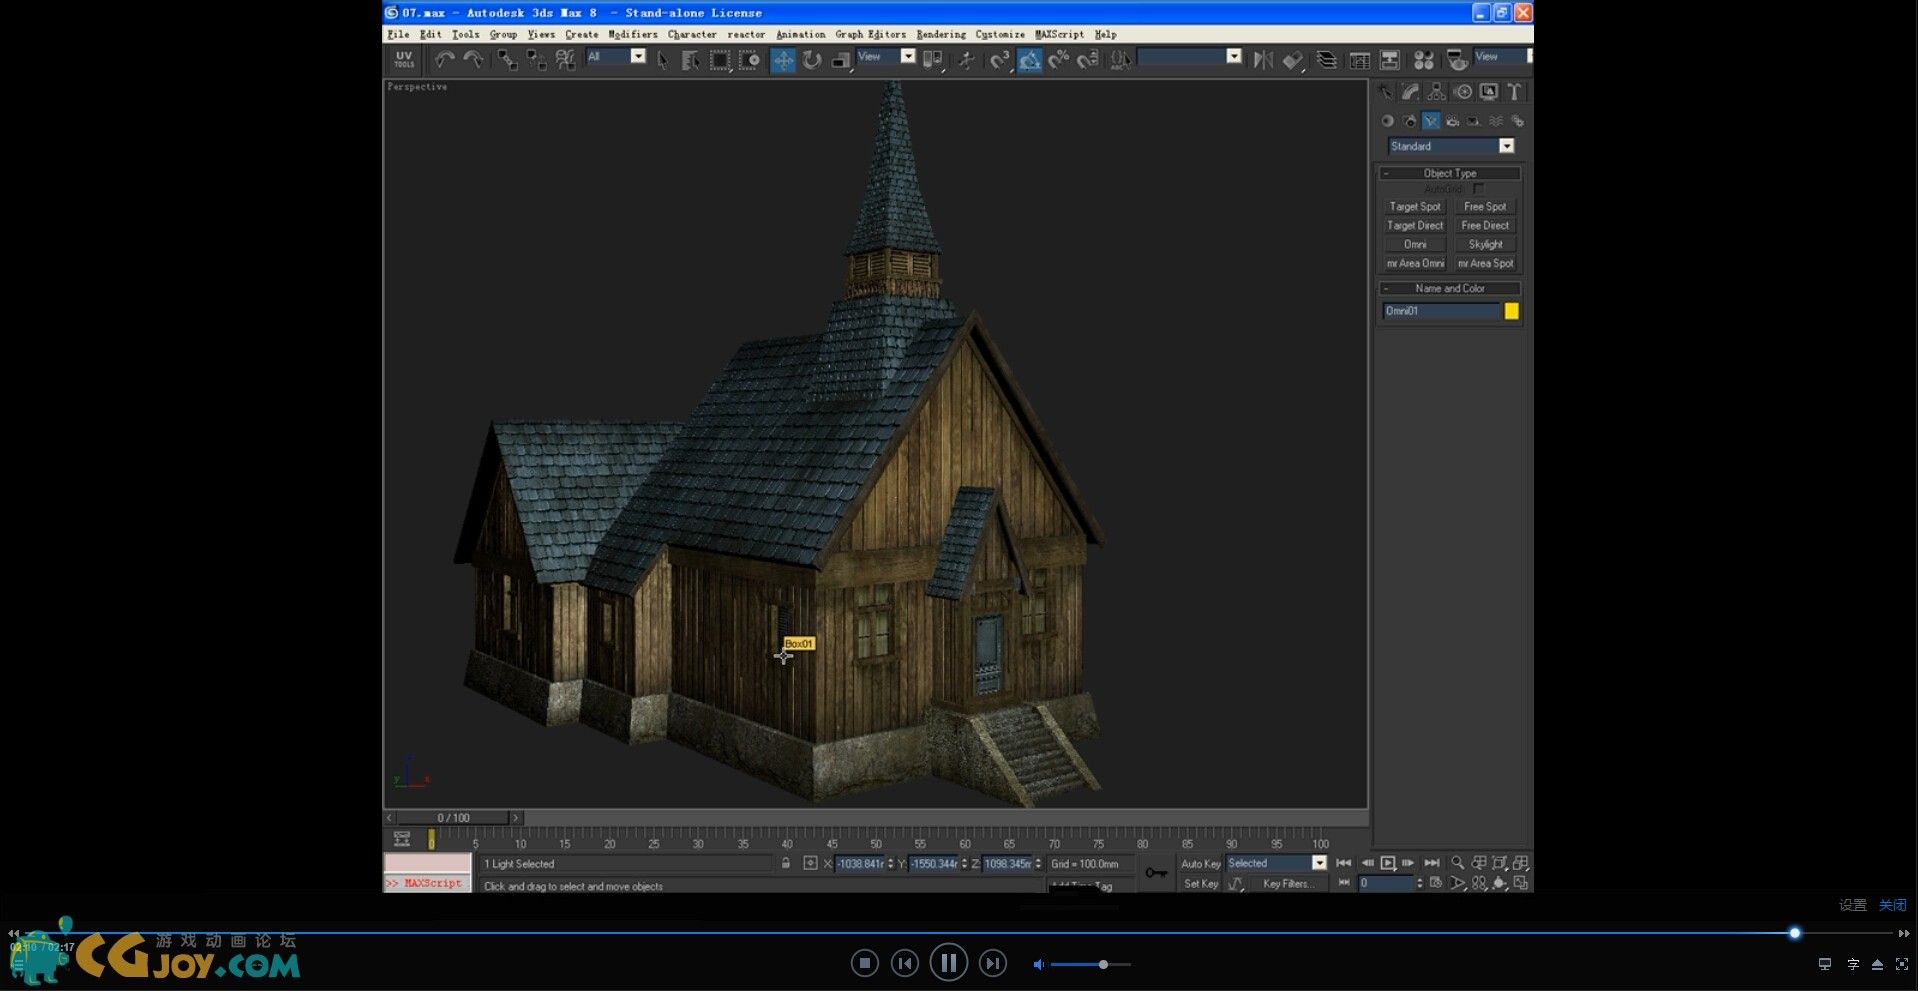Open the MAXScript menu
Viewport: 1918px width, 991px height.
coord(1059,34)
